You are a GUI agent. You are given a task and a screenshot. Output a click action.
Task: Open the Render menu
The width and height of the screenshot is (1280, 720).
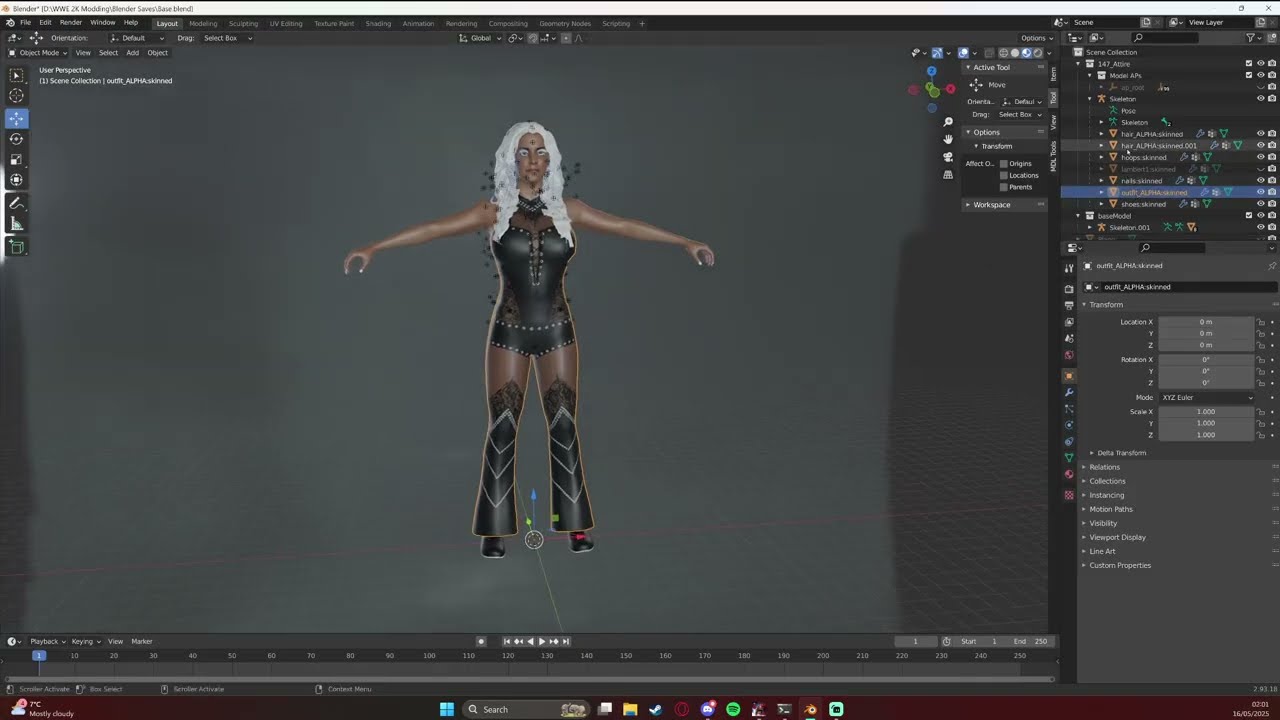pyautogui.click(x=71, y=22)
